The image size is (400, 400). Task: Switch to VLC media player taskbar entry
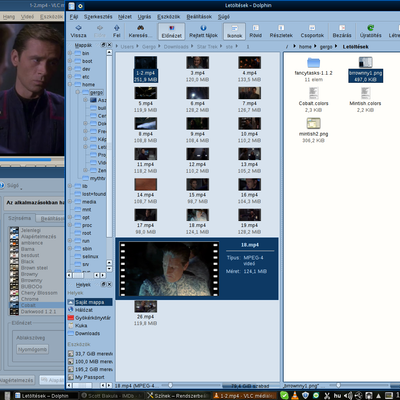point(245,396)
